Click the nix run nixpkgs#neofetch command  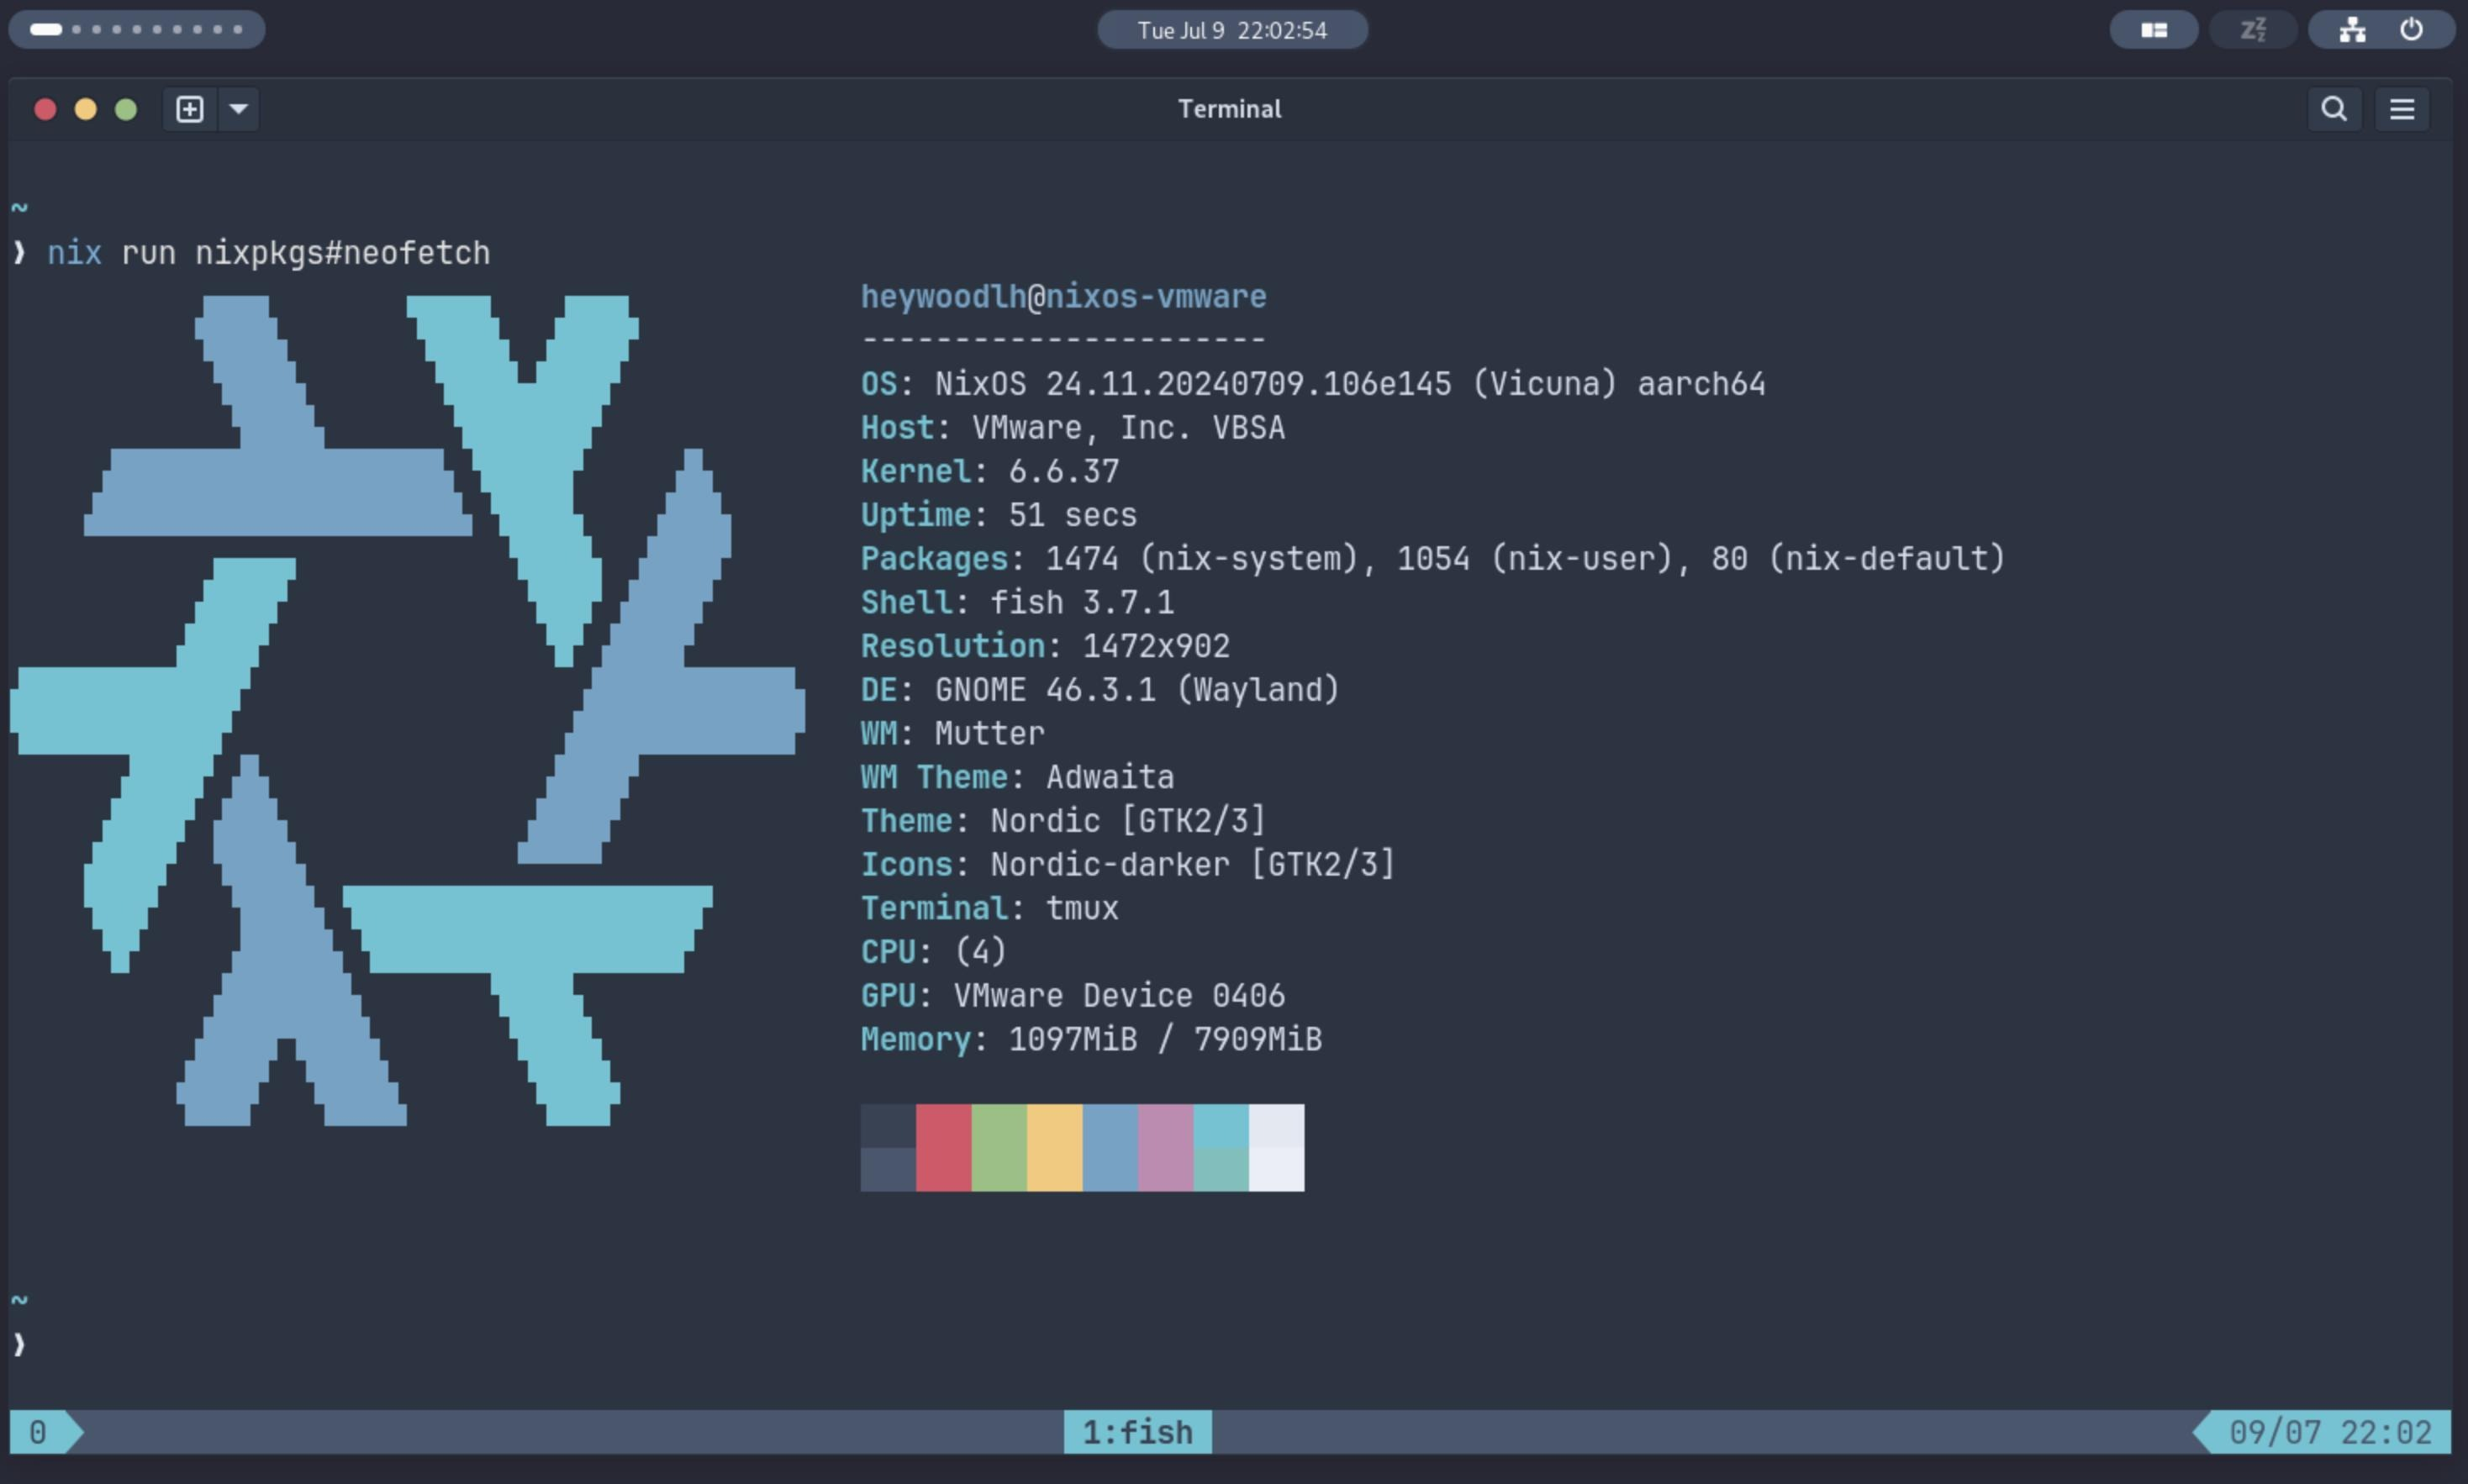pos(269,253)
